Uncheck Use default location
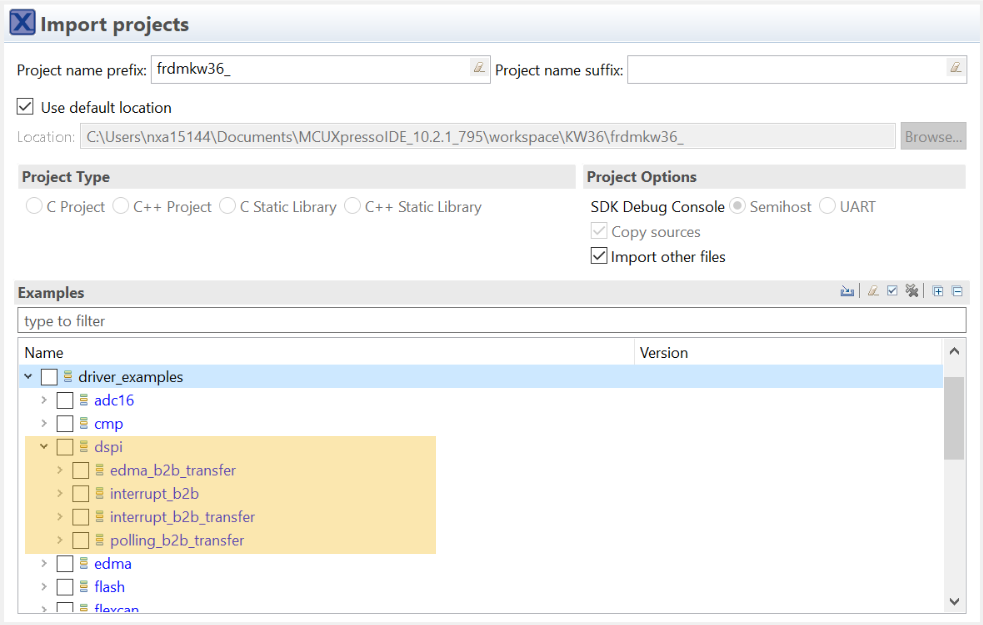Screen dimensions: 983x625 (25, 107)
